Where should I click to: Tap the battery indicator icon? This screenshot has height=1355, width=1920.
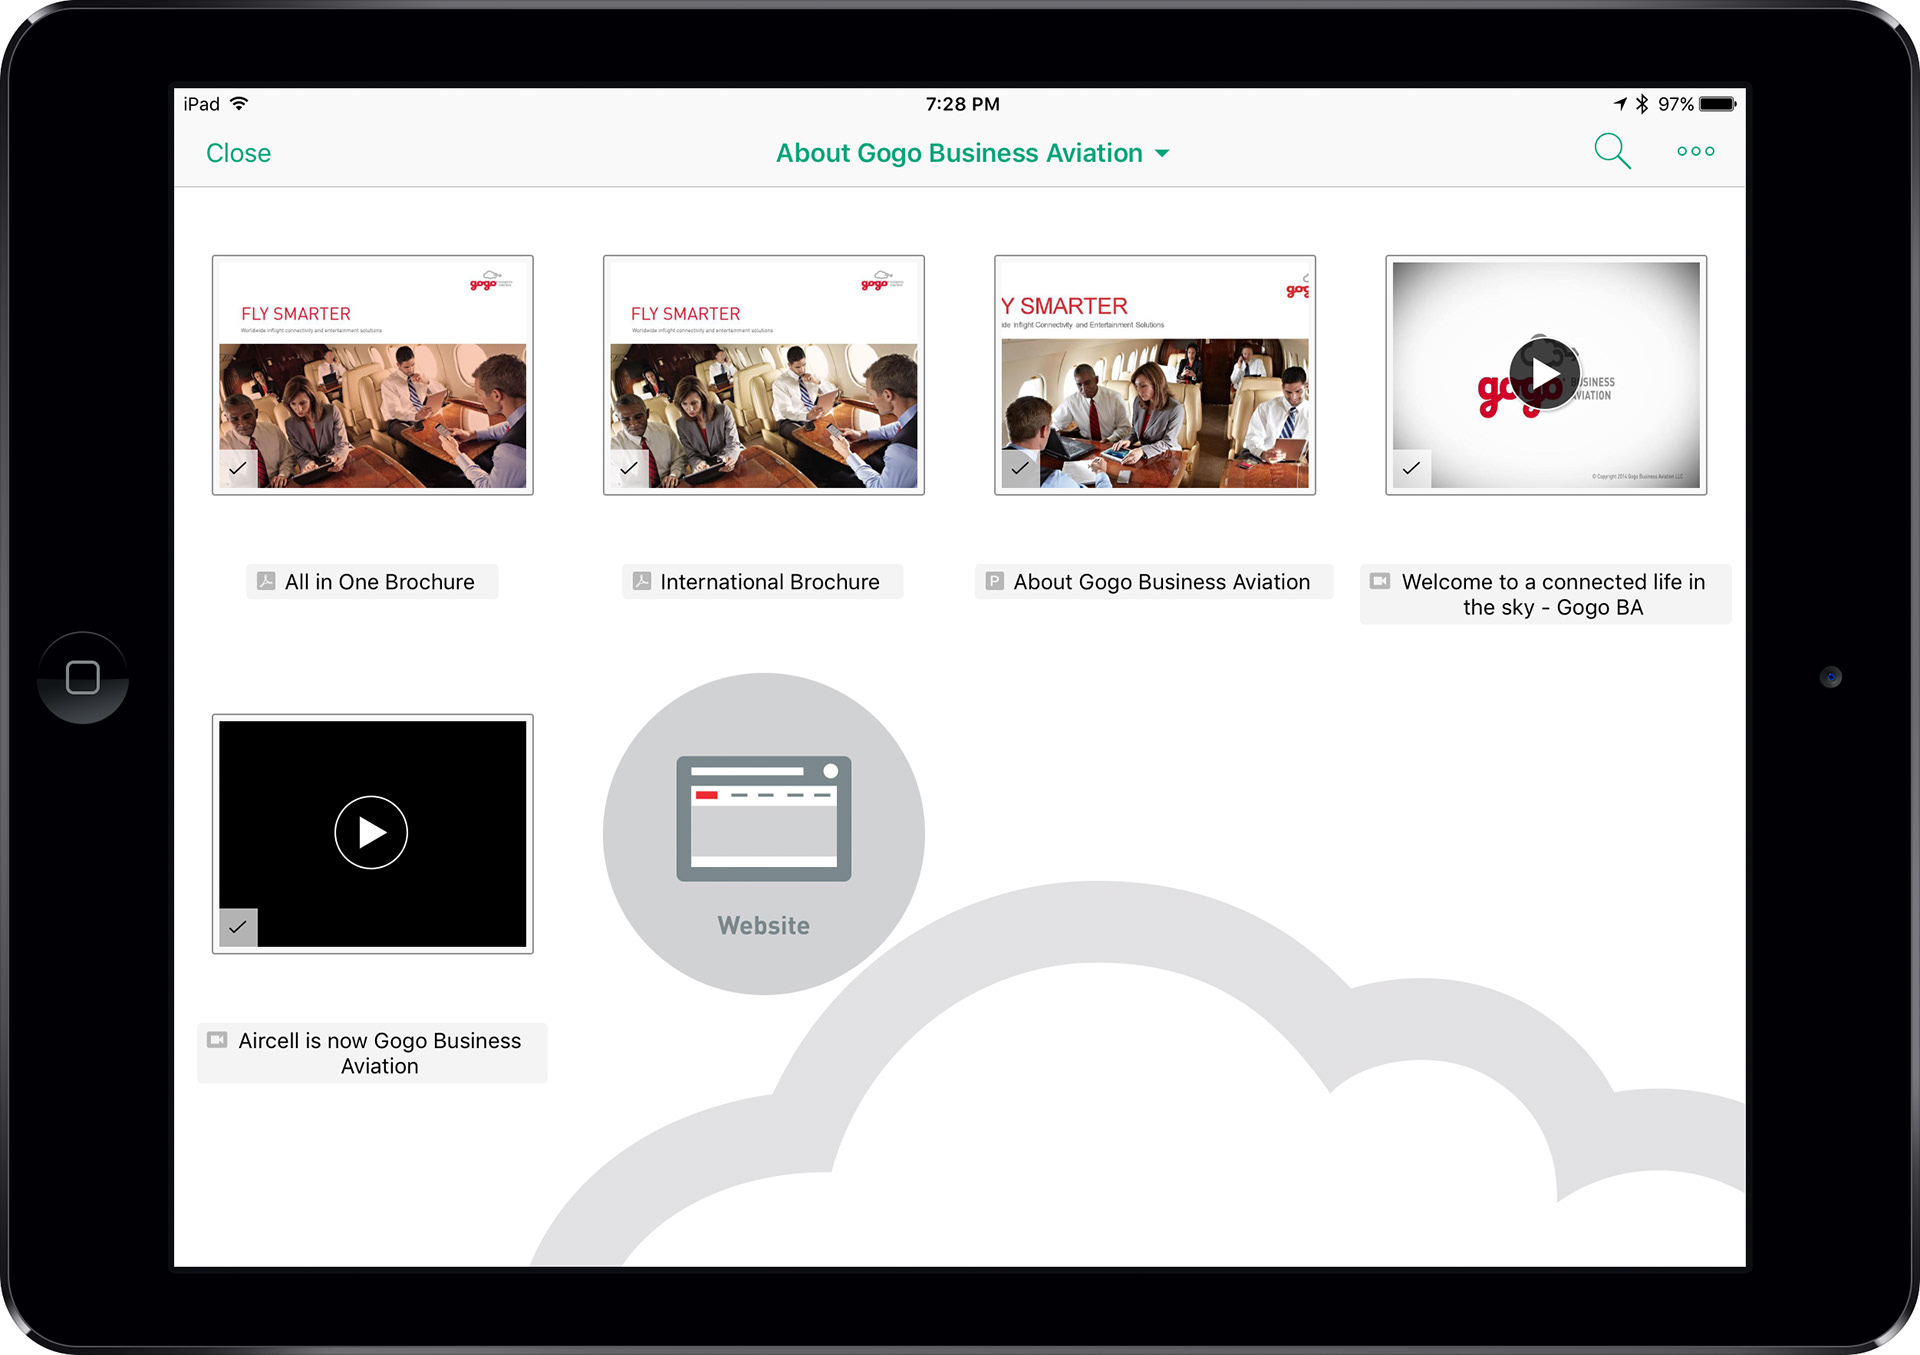pyautogui.click(x=1718, y=104)
